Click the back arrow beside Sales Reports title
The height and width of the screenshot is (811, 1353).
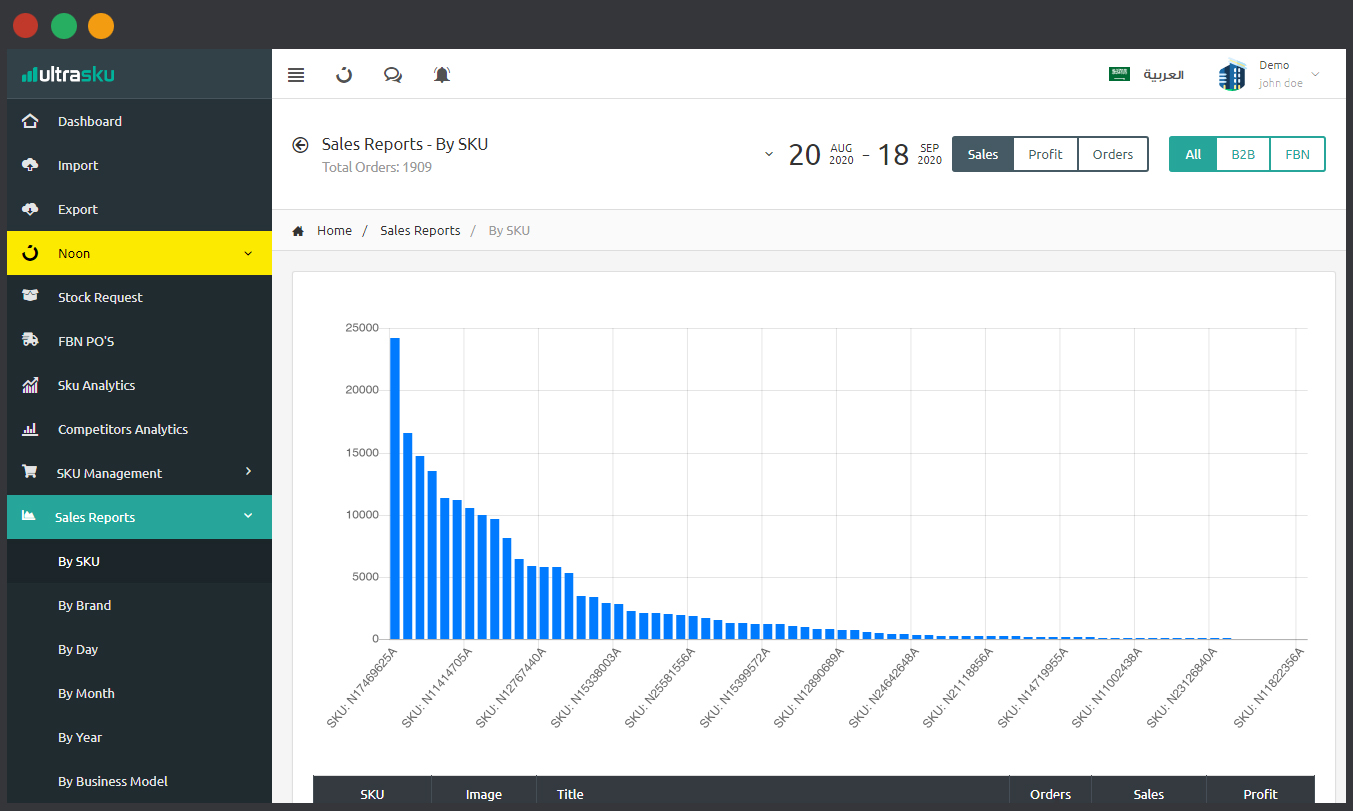300,145
